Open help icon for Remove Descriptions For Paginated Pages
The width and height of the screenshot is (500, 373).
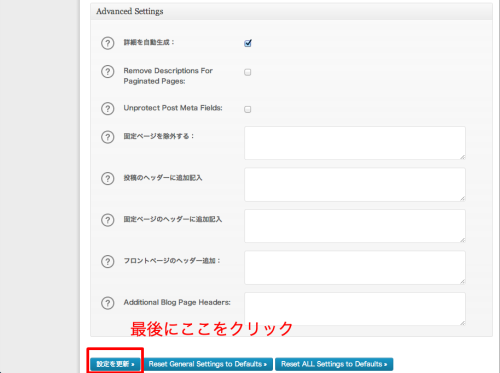[107, 72]
